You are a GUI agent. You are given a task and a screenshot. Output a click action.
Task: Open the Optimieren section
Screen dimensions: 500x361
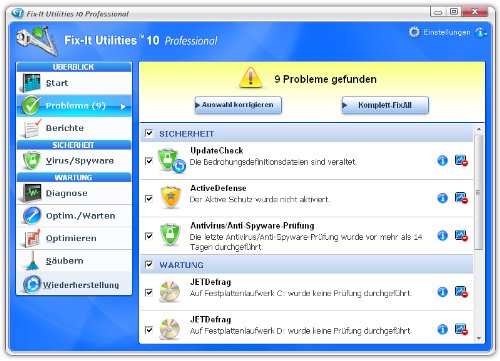click(x=74, y=238)
